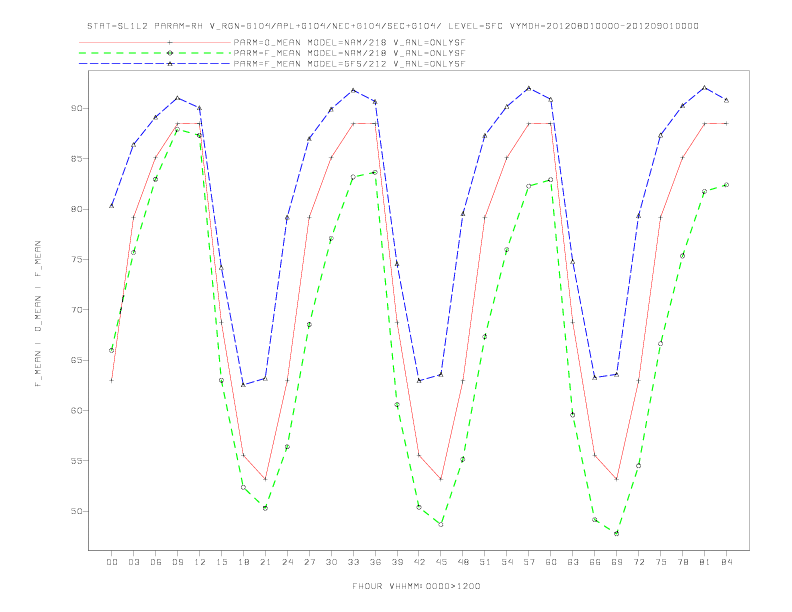Click the red plus data point at hour 21
The image size is (792, 612).
point(265,479)
